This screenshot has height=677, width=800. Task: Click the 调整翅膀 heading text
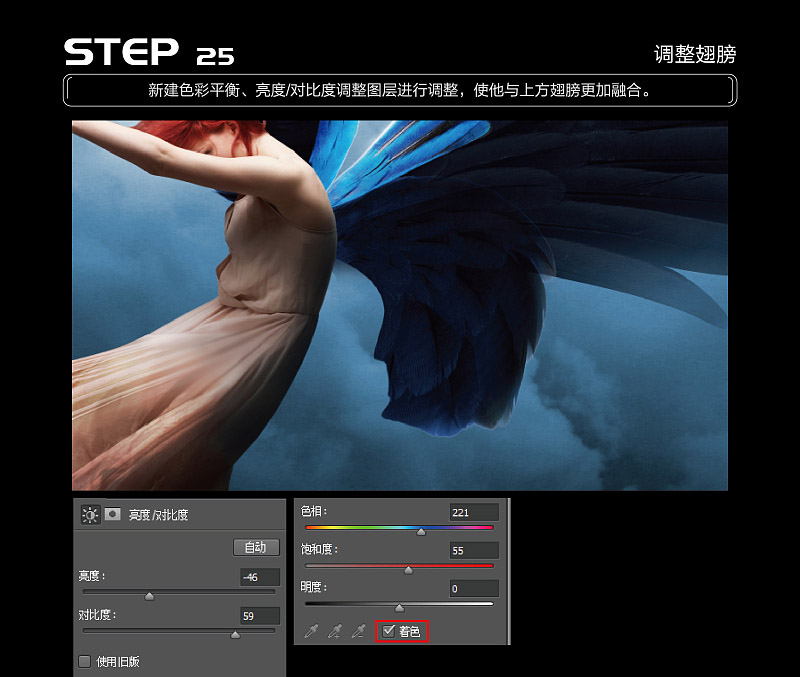pyautogui.click(x=695, y=54)
